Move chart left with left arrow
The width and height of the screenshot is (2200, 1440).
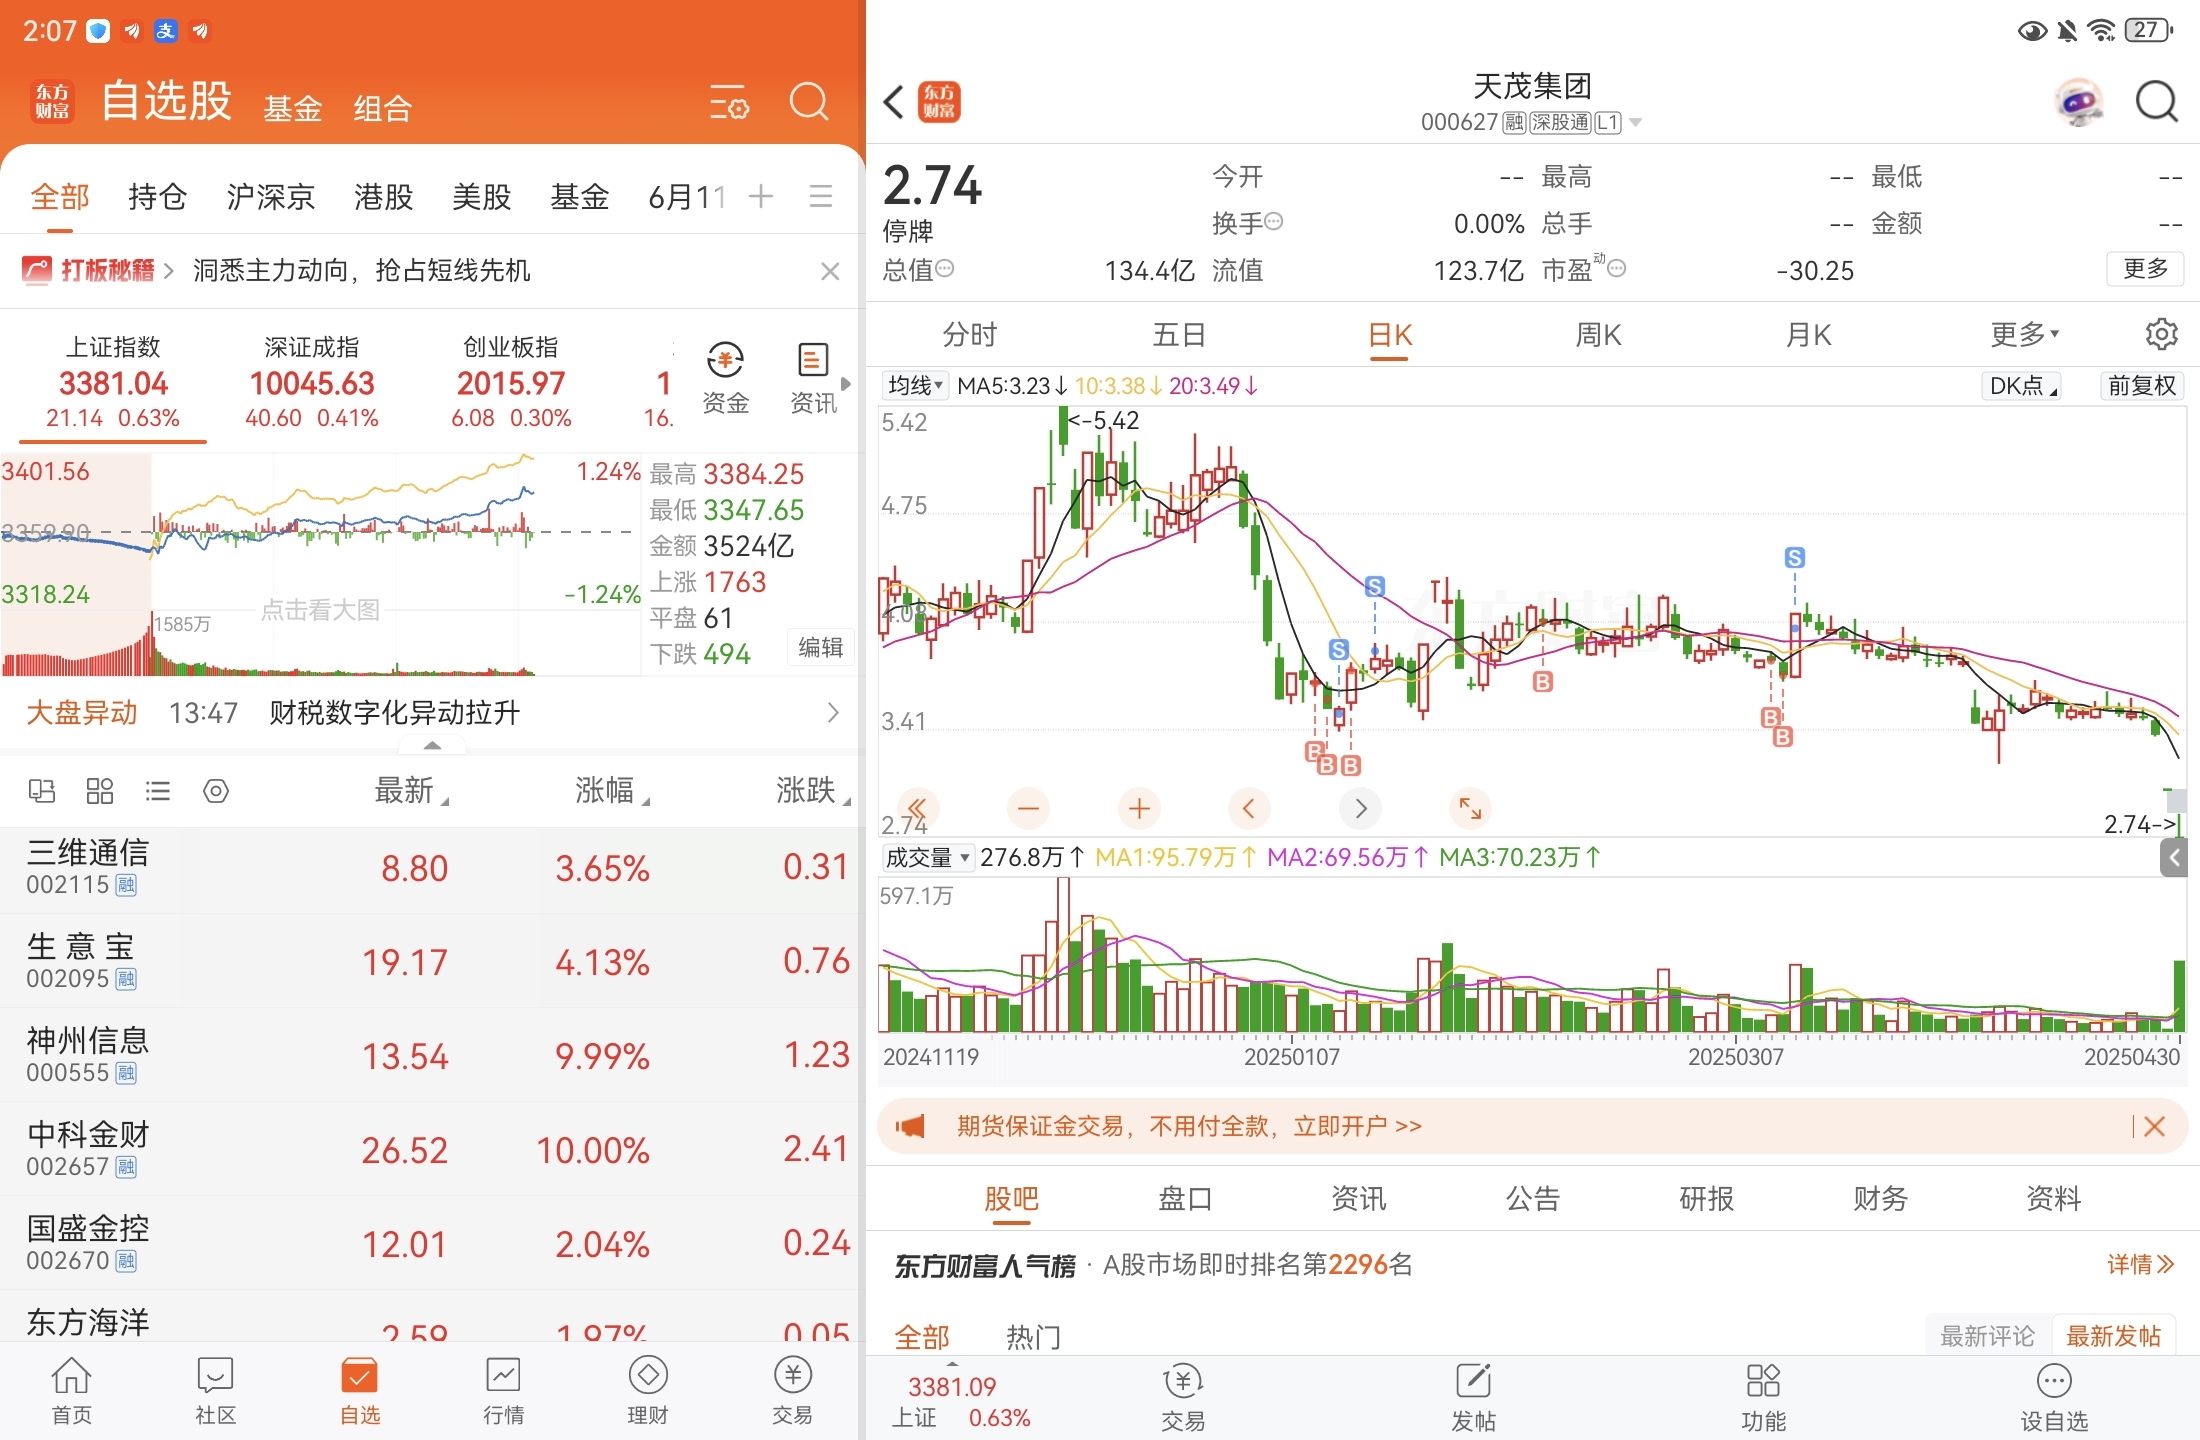point(1248,808)
